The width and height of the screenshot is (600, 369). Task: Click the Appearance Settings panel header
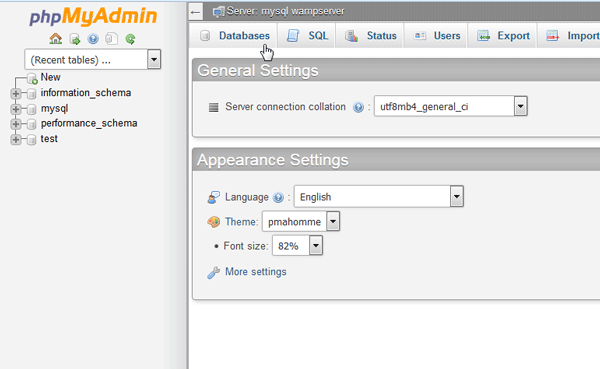point(396,160)
